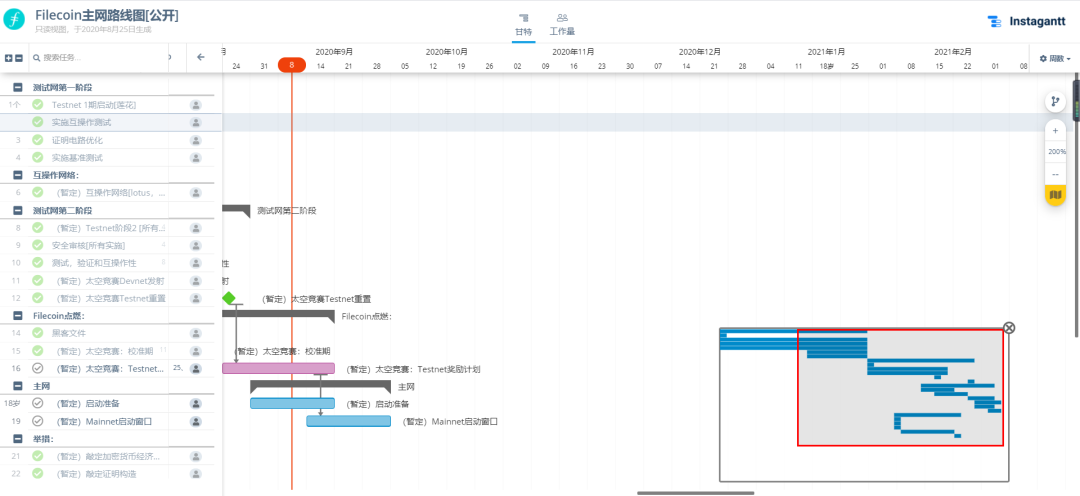This screenshot has width=1080, height=496.
Task: Click assignee icon for 安全审核 row
Action: pyautogui.click(x=196, y=245)
